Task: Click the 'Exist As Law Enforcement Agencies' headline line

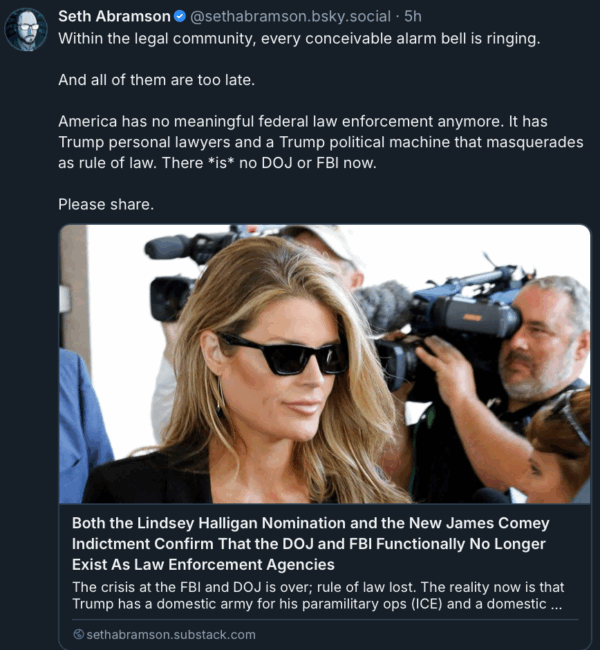Action: 203,565
